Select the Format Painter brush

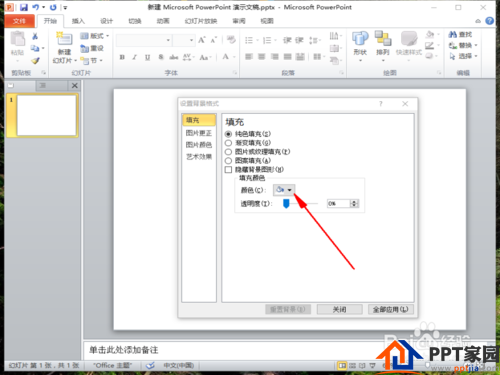35,61
